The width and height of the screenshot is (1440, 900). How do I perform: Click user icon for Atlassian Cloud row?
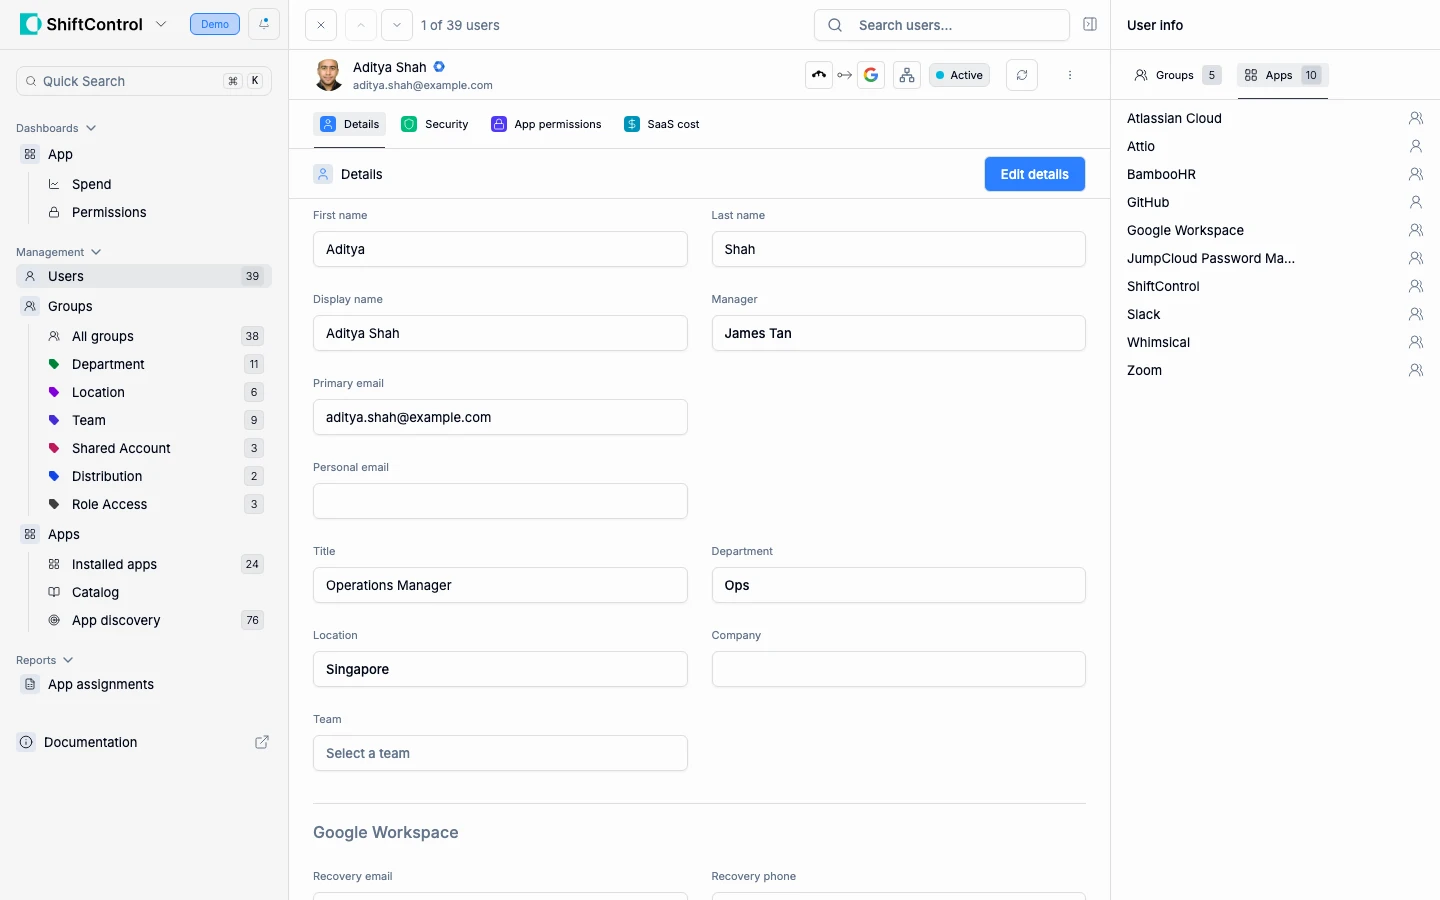(1416, 118)
